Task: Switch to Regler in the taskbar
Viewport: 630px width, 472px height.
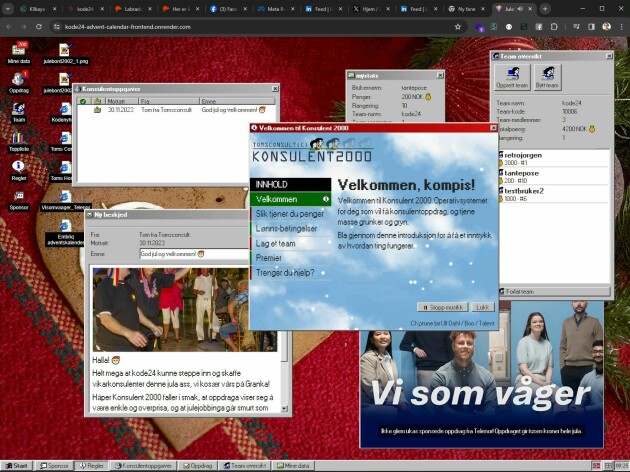Action: [92, 466]
